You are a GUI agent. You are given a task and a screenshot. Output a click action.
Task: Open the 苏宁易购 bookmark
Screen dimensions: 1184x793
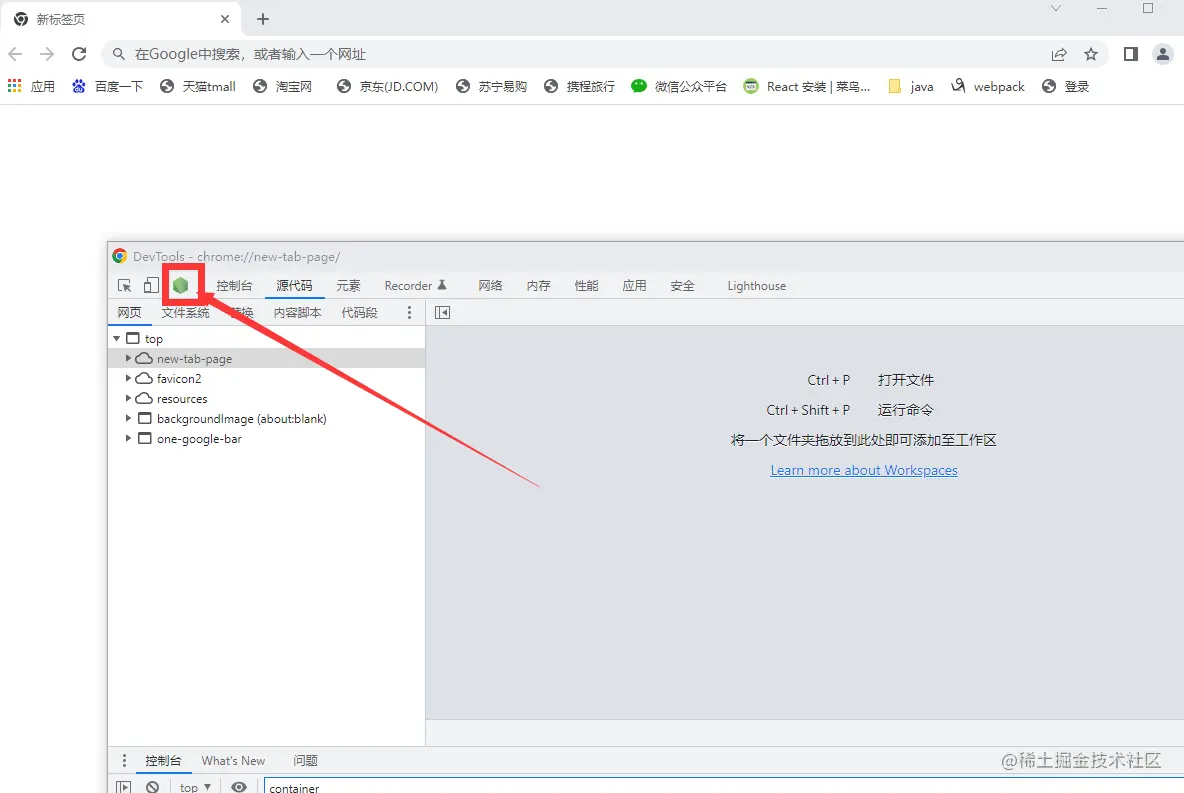coord(492,86)
